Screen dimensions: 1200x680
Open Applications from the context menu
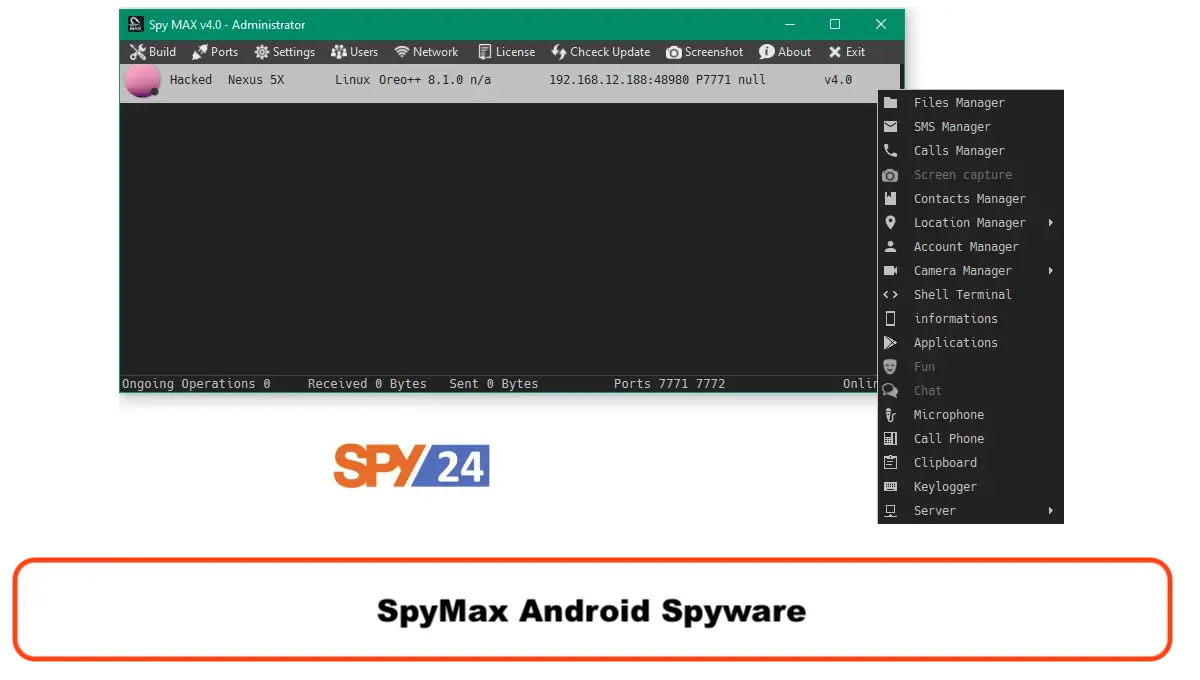coord(970,343)
